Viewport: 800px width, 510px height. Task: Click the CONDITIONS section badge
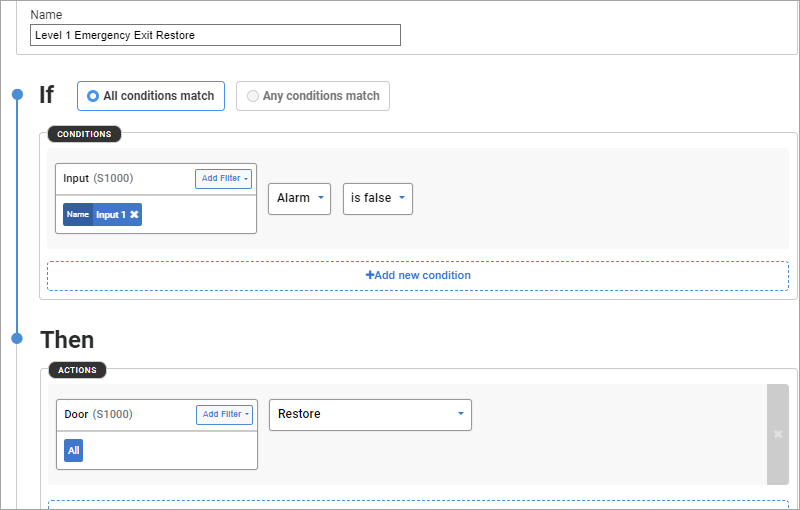(x=84, y=134)
